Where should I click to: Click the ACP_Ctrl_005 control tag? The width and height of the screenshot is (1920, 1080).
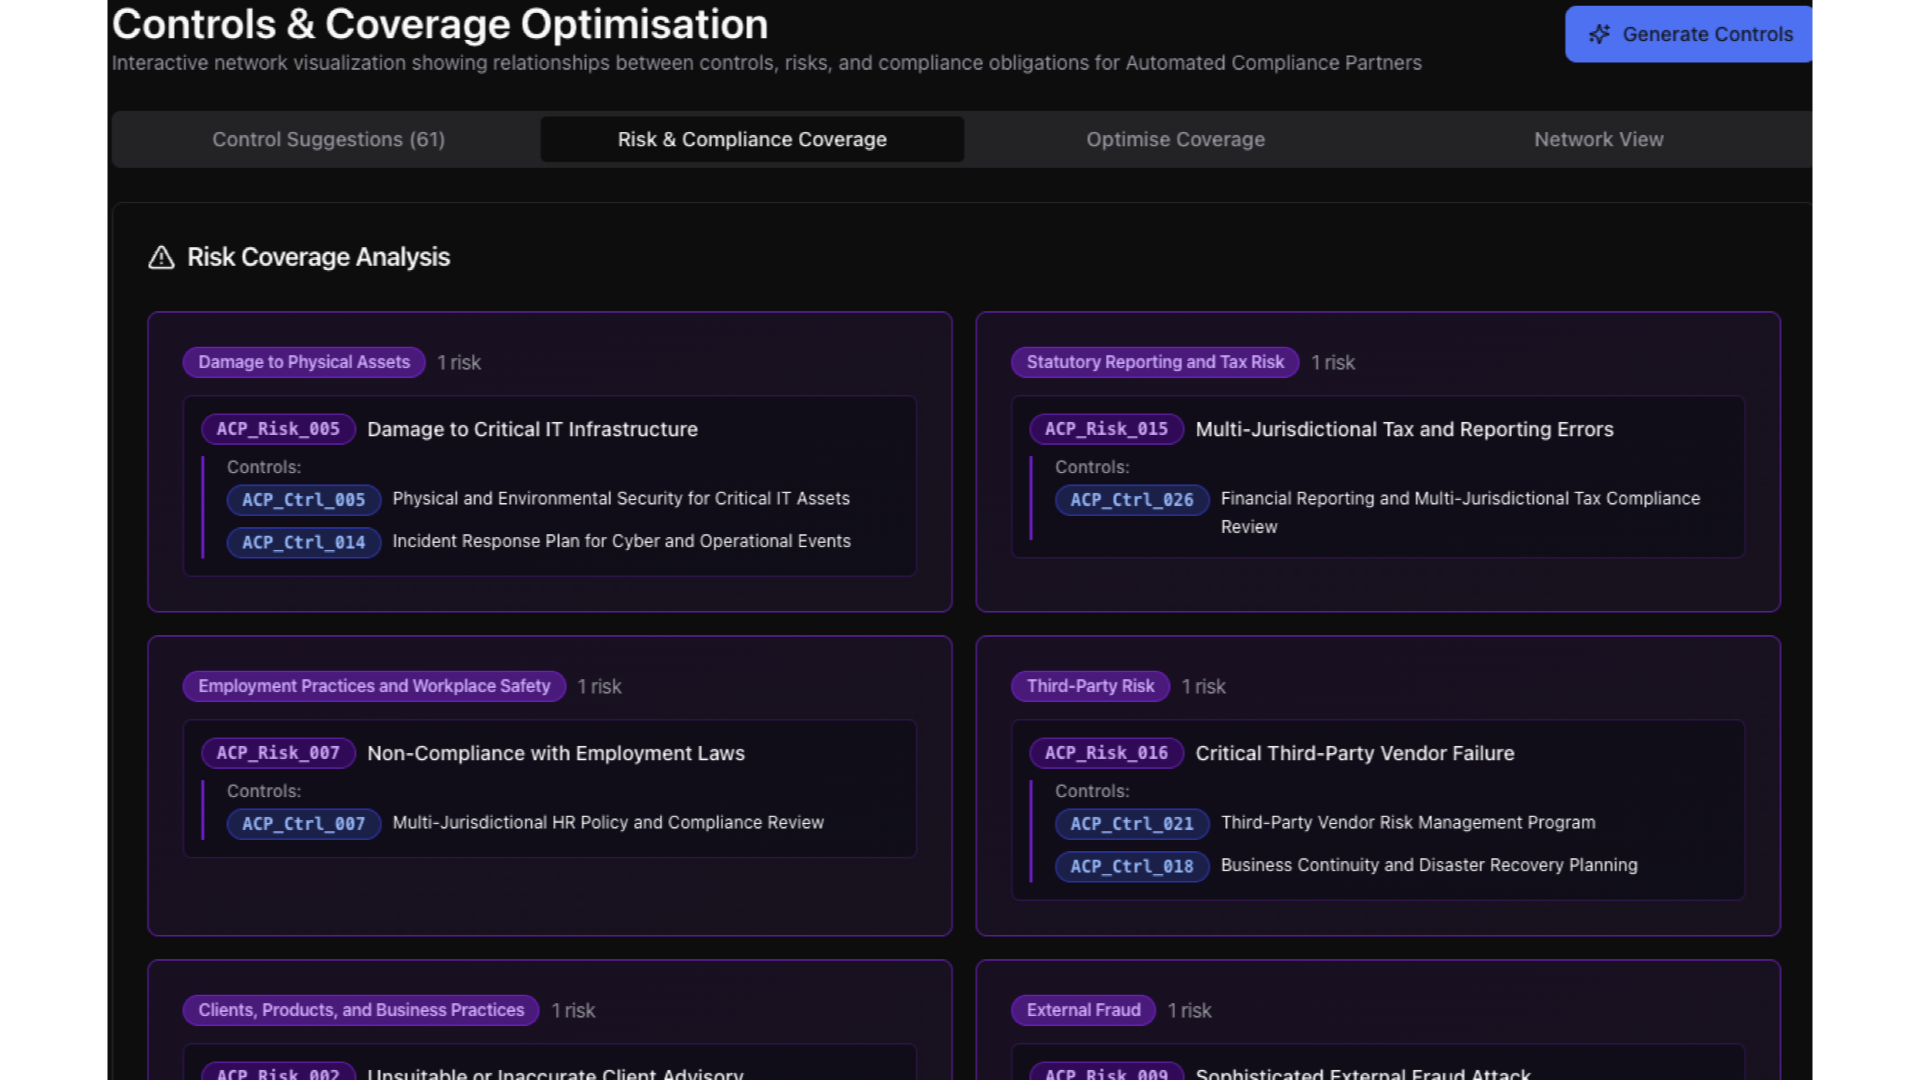303,500
